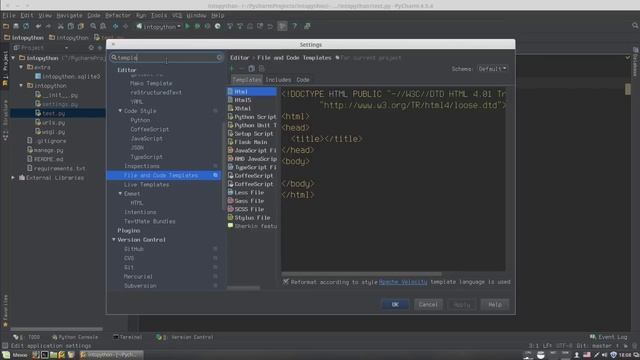This screenshot has height=360, width=640.
Task: Open the Refactor menu
Action: [x=118, y=16]
